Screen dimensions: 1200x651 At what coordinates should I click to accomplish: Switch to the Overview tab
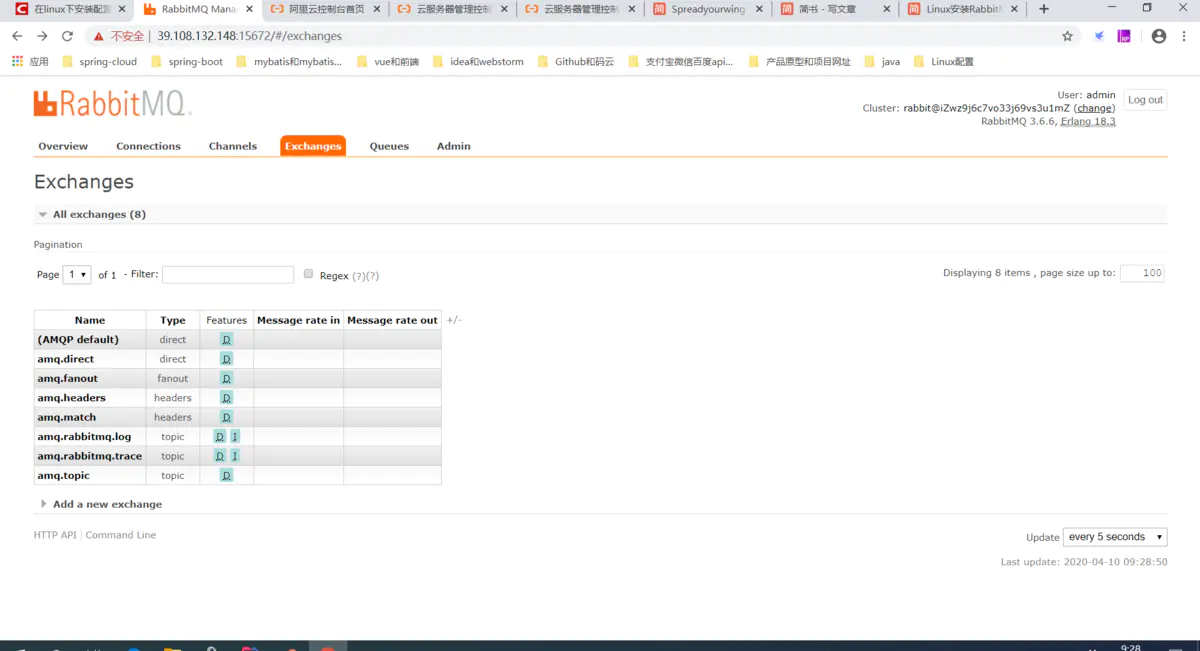click(x=63, y=146)
